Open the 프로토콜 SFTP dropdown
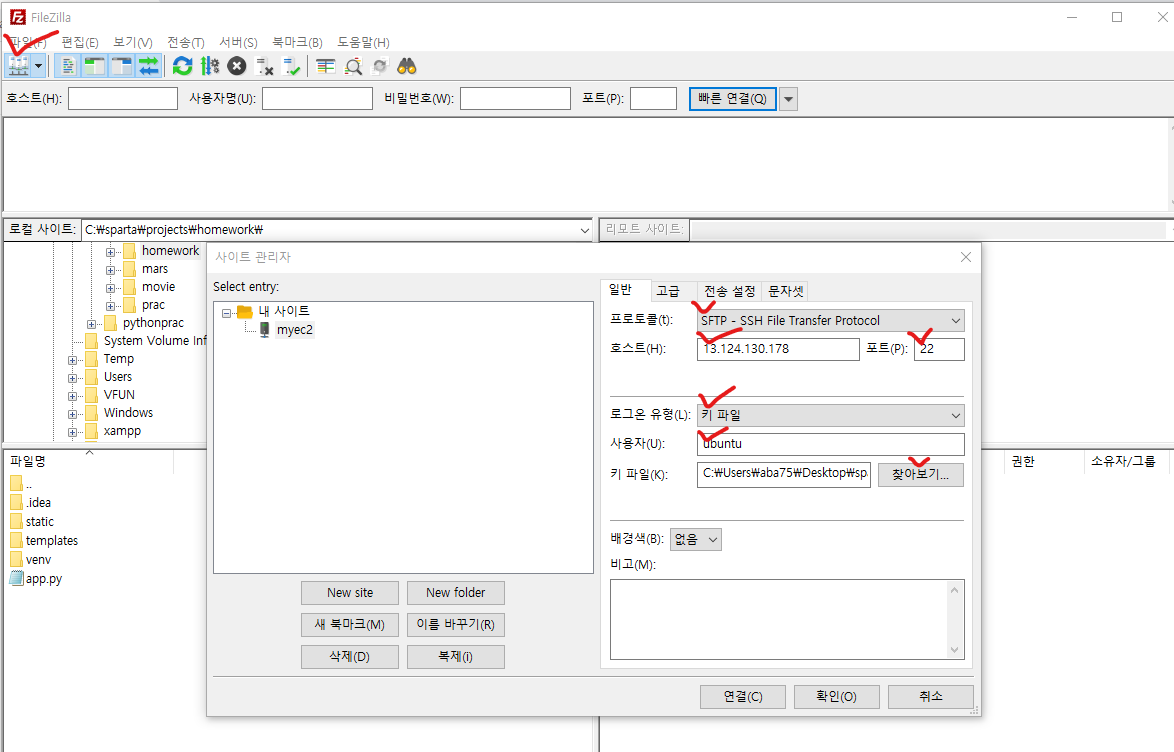Screen dimensions: 1174x752 (x=830, y=321)
